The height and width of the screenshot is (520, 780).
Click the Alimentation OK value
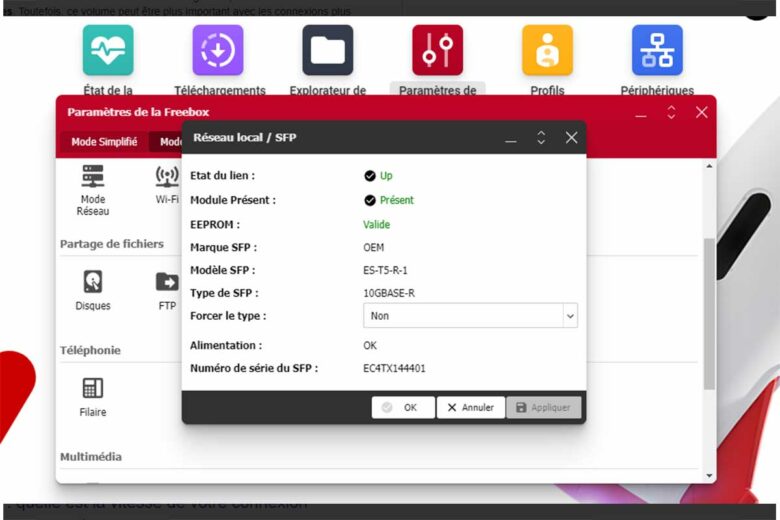click(x=370, y=345)
